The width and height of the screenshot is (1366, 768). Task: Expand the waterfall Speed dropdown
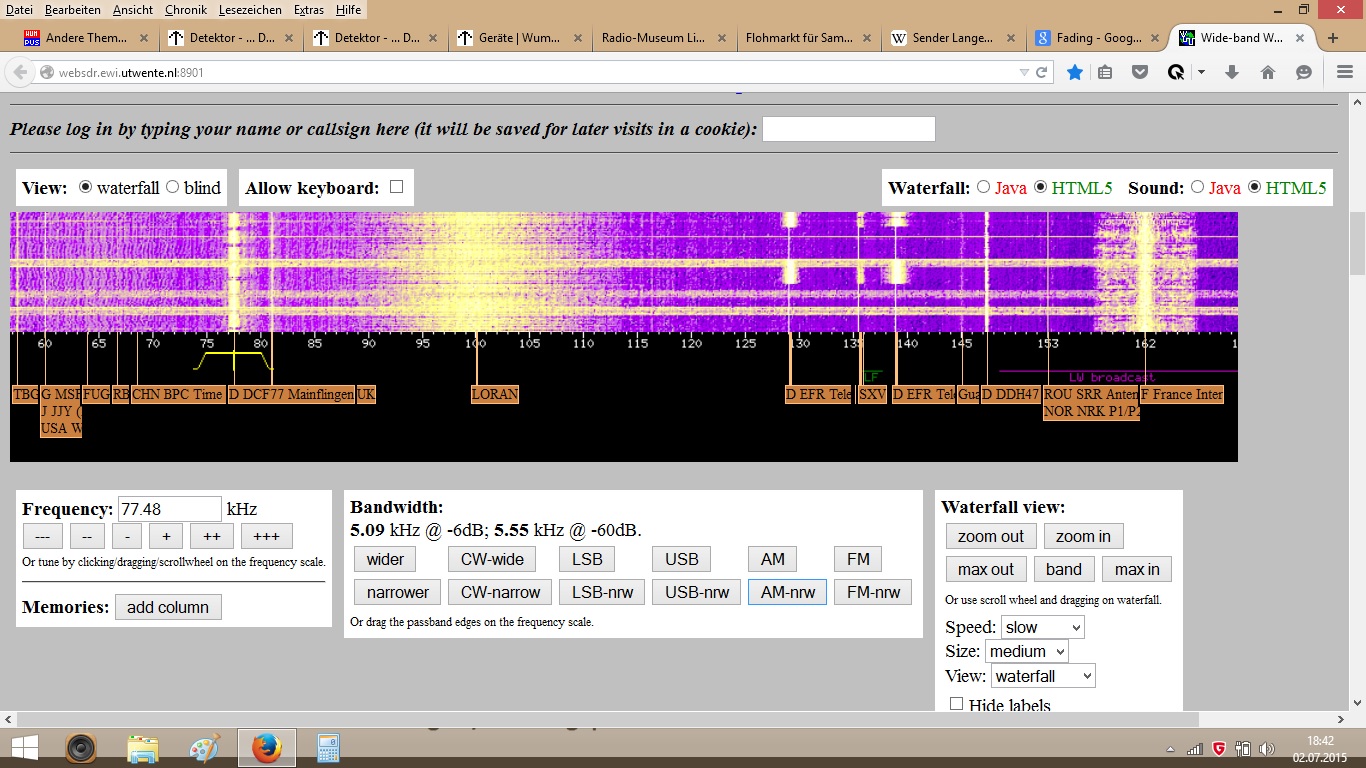tap(1042, 627)
